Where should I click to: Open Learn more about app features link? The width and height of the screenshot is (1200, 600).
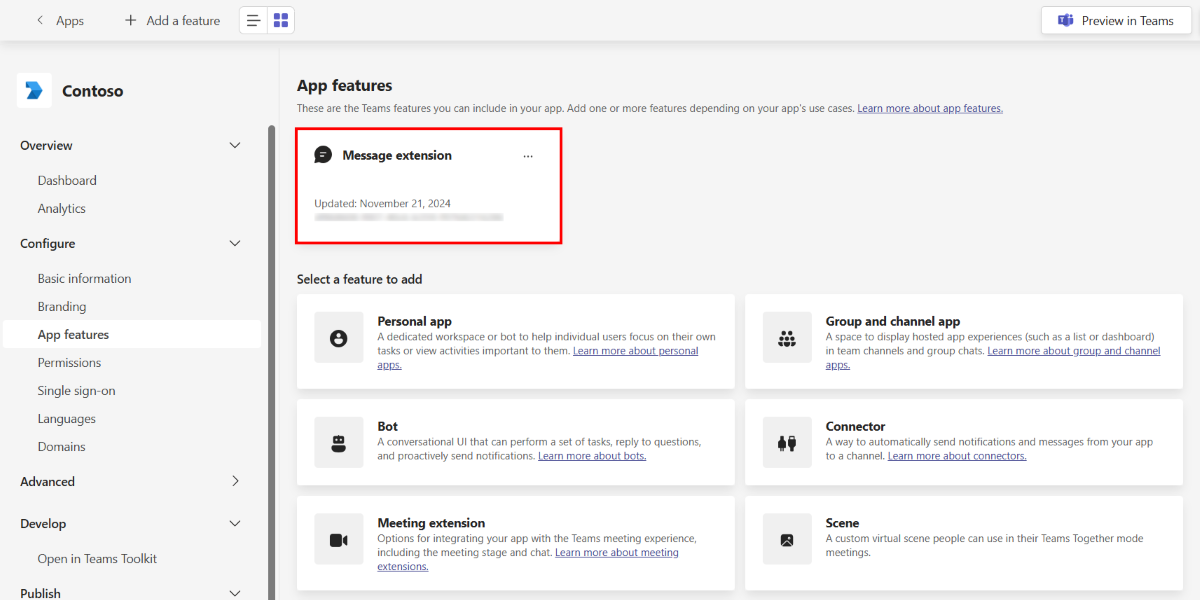click(930, 108)
